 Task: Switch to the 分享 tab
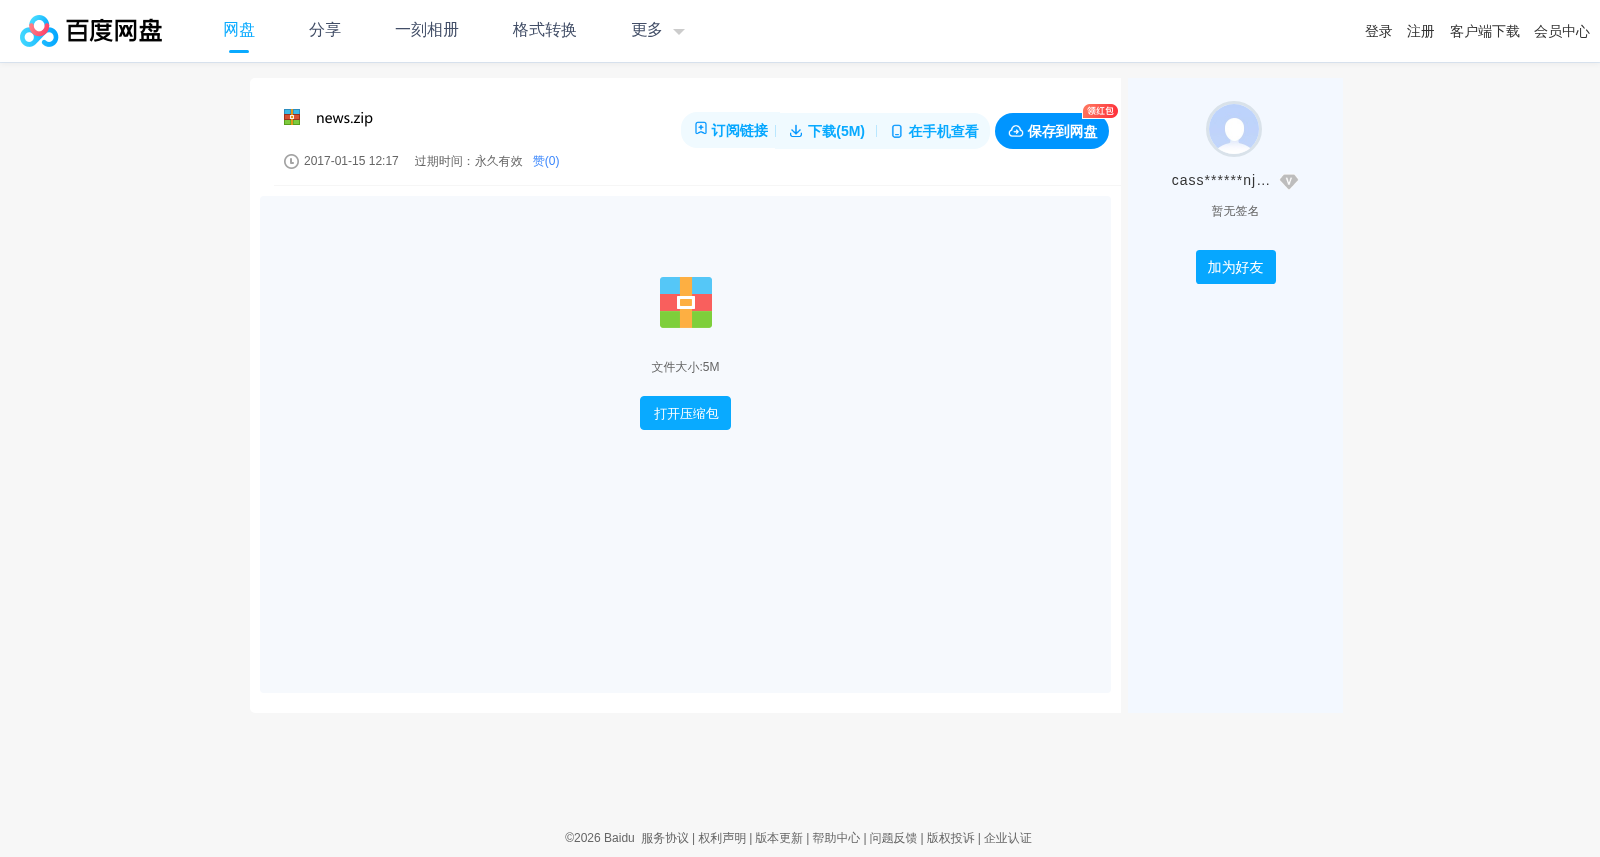pyautogui.click(x=325, y=30)
